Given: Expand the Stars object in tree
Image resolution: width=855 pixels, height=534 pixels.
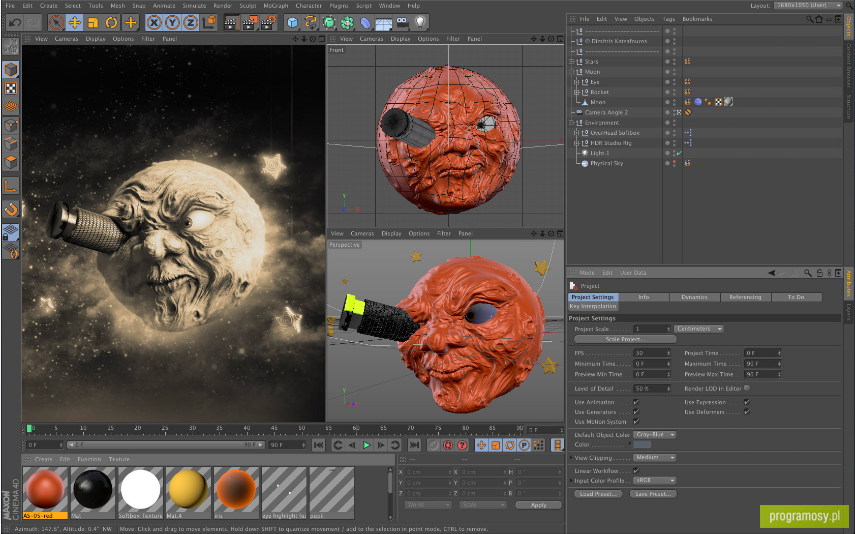Looking at the screenshot, I should click(572, 62).
